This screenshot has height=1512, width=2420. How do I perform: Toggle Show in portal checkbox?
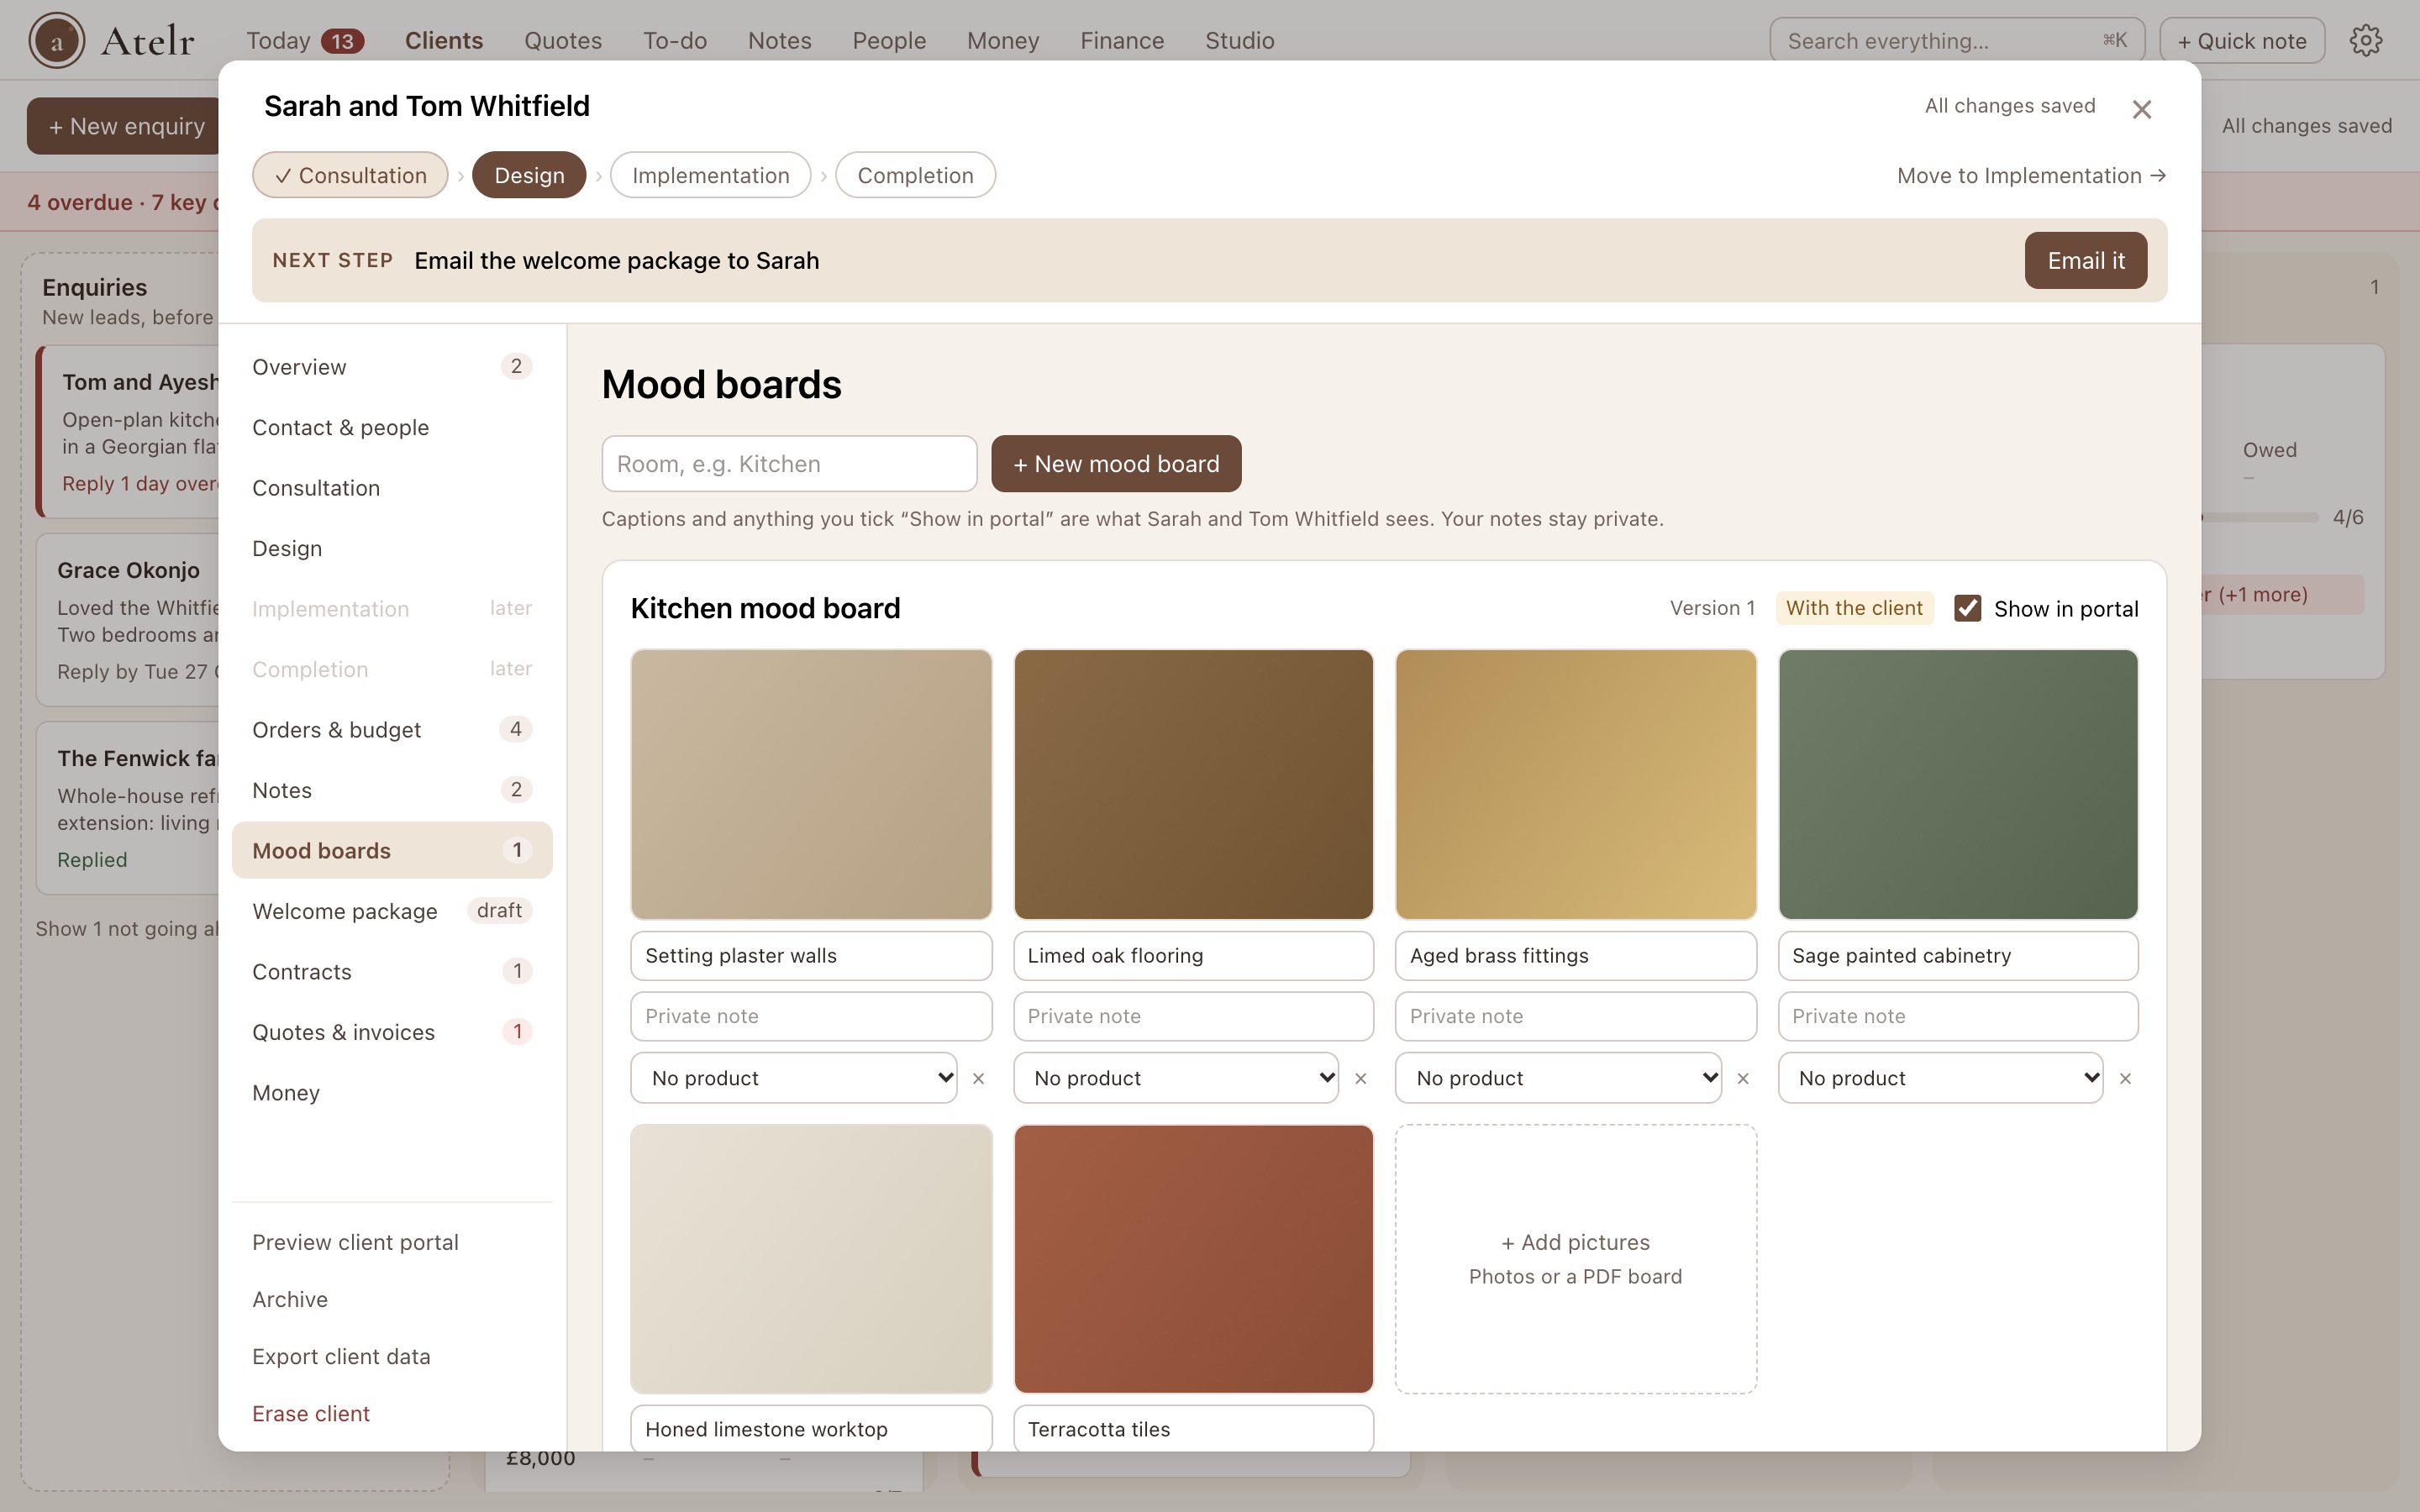tap(1967, 608)
